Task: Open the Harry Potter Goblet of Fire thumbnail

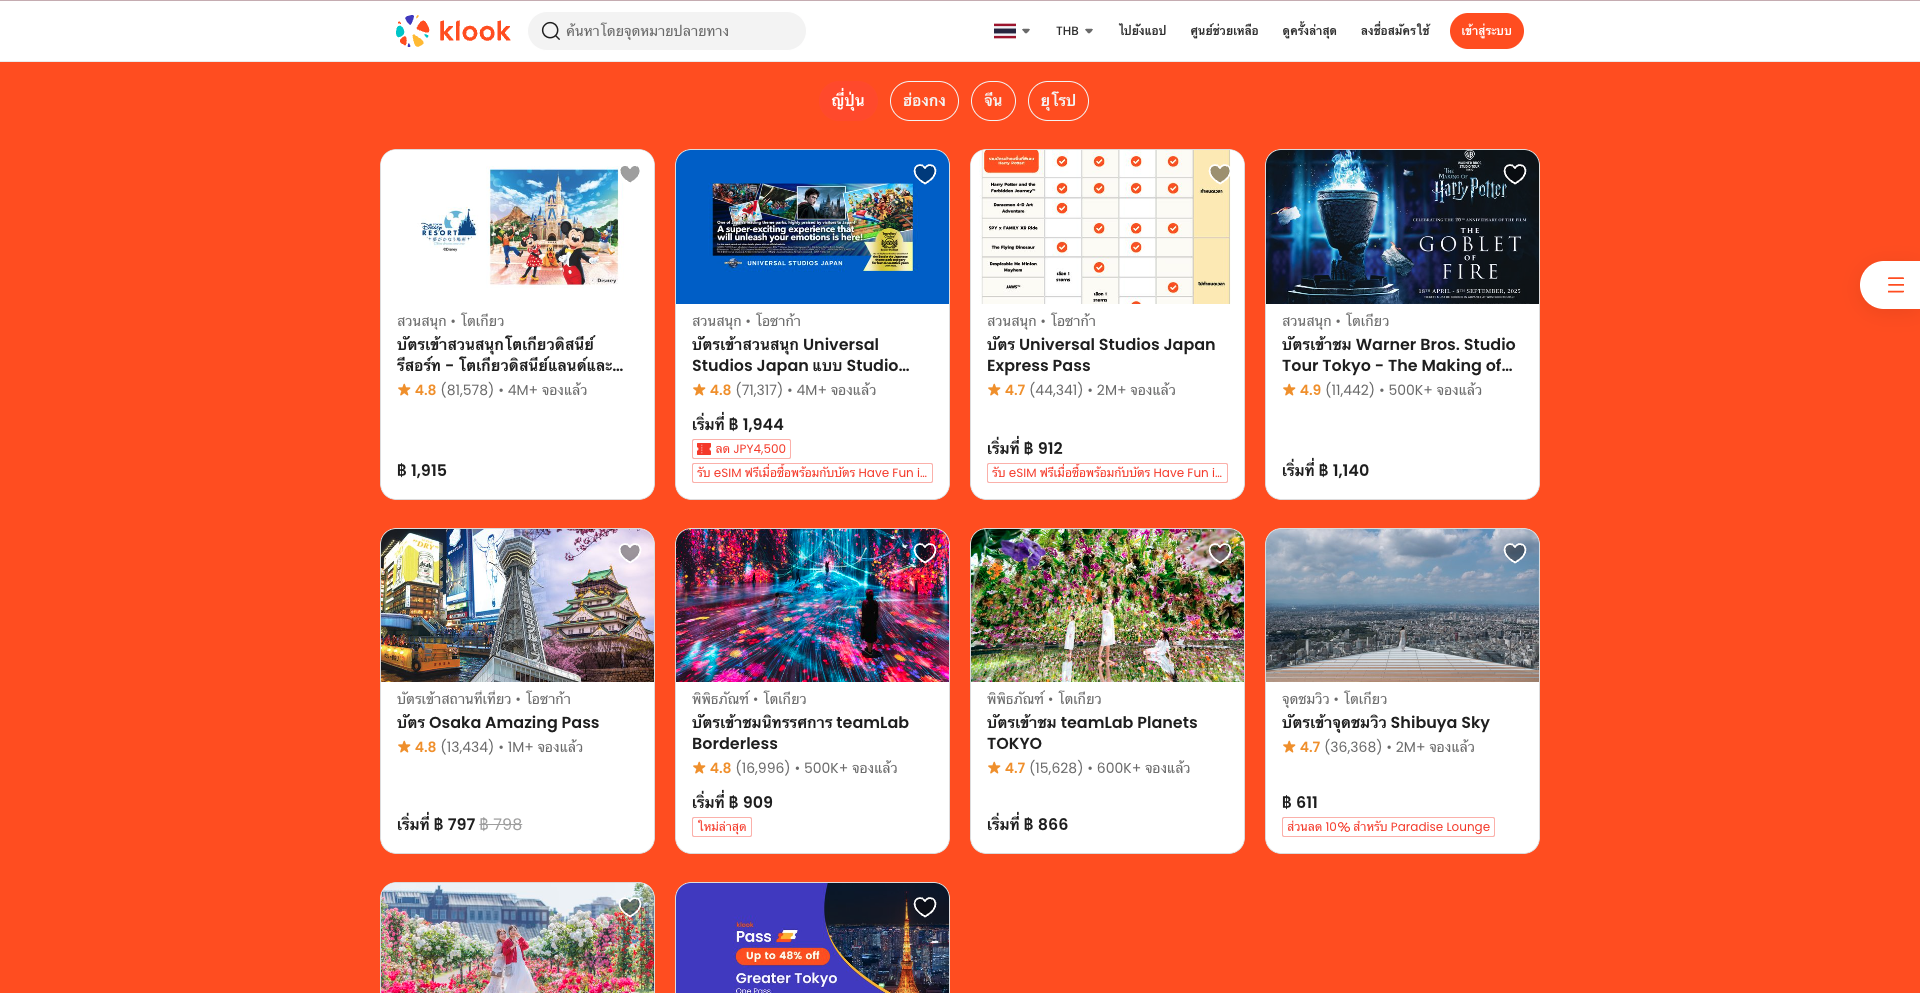Action: (1402, 227)
